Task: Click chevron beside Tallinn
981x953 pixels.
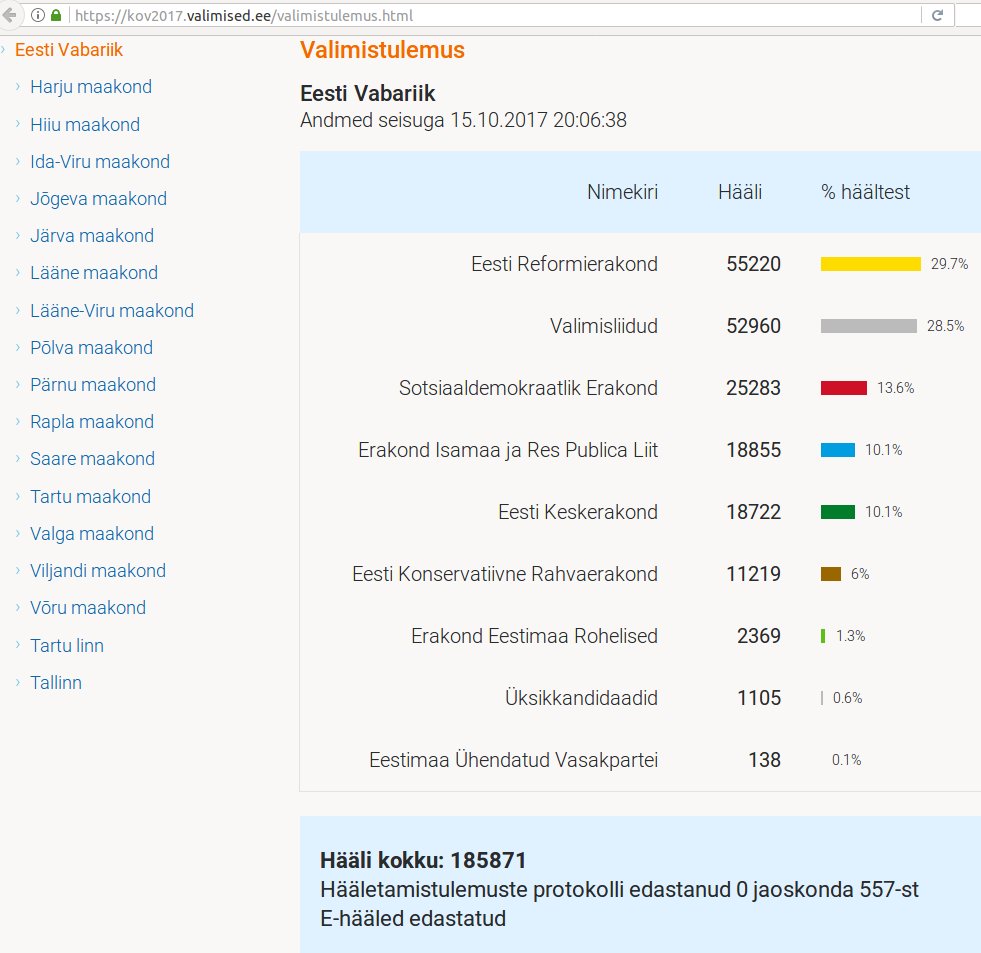Action: point(18,683)
